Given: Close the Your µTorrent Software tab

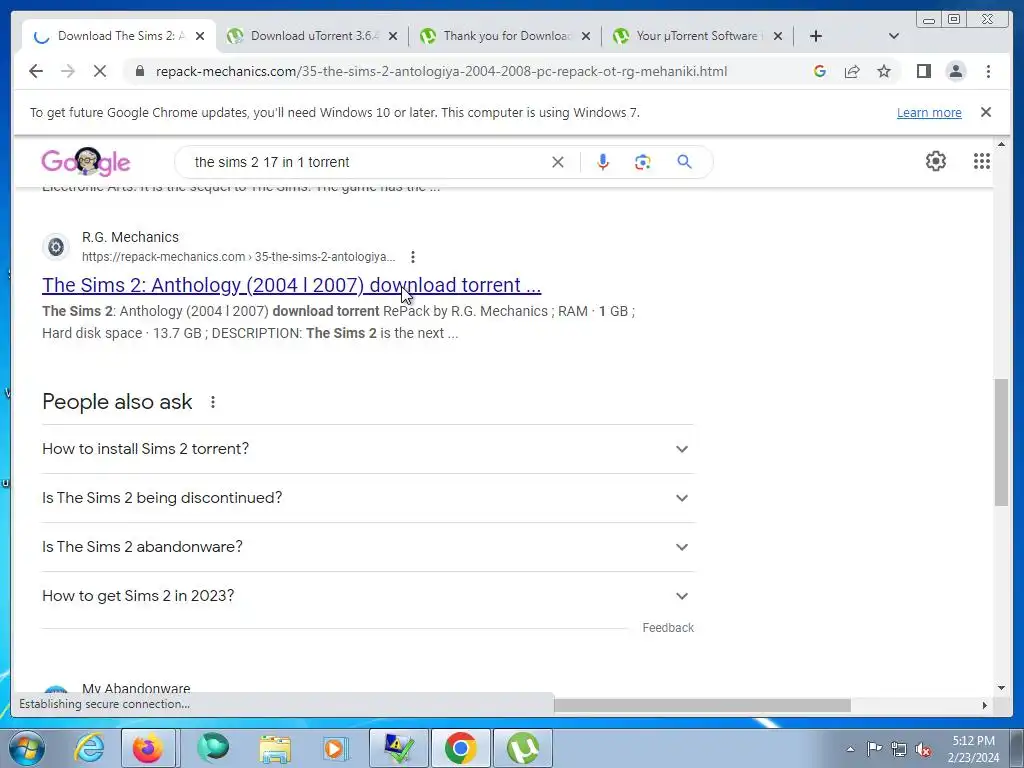Looking at the screenshot, I should 778,37.
